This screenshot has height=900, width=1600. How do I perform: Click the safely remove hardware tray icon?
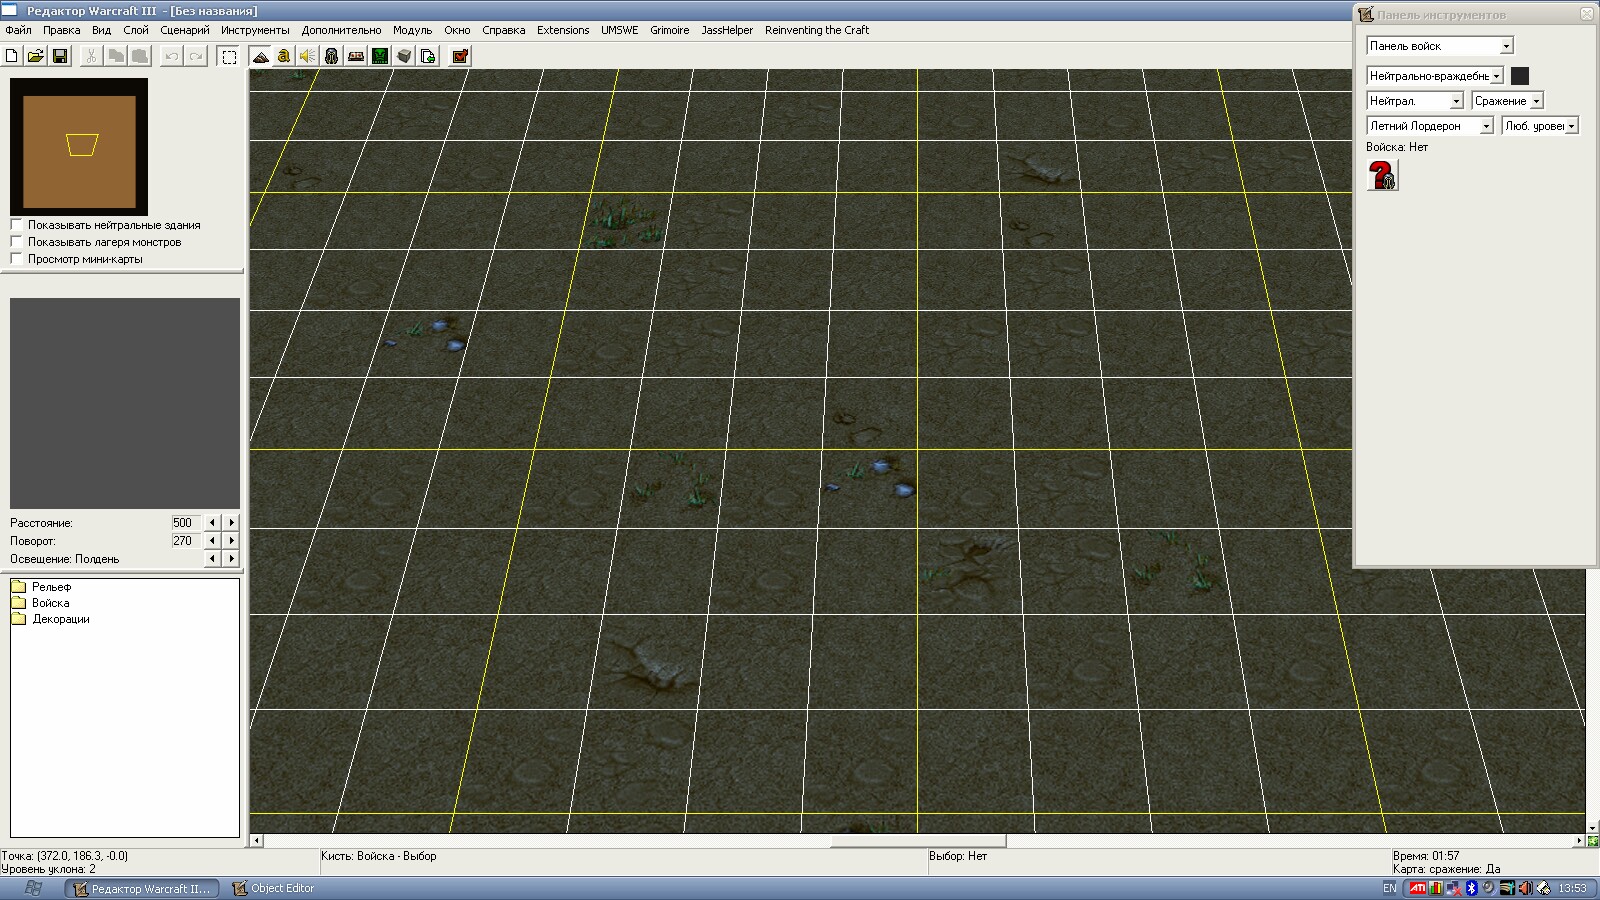point(1543,888)
